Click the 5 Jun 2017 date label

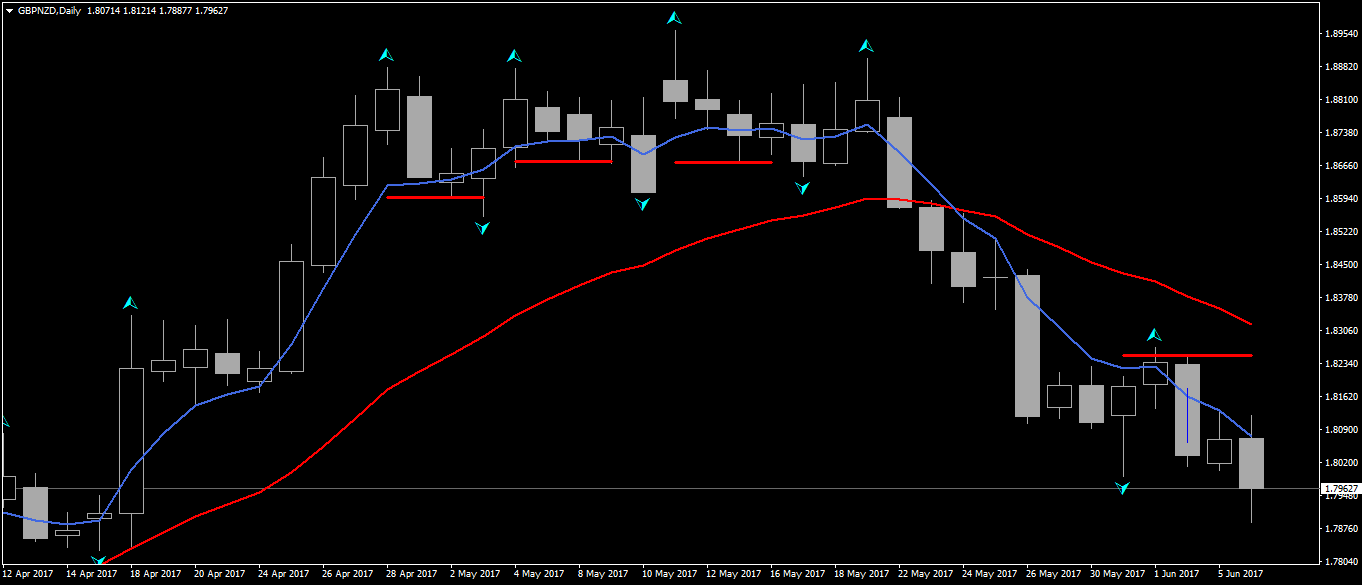[x=1241, y=574]
